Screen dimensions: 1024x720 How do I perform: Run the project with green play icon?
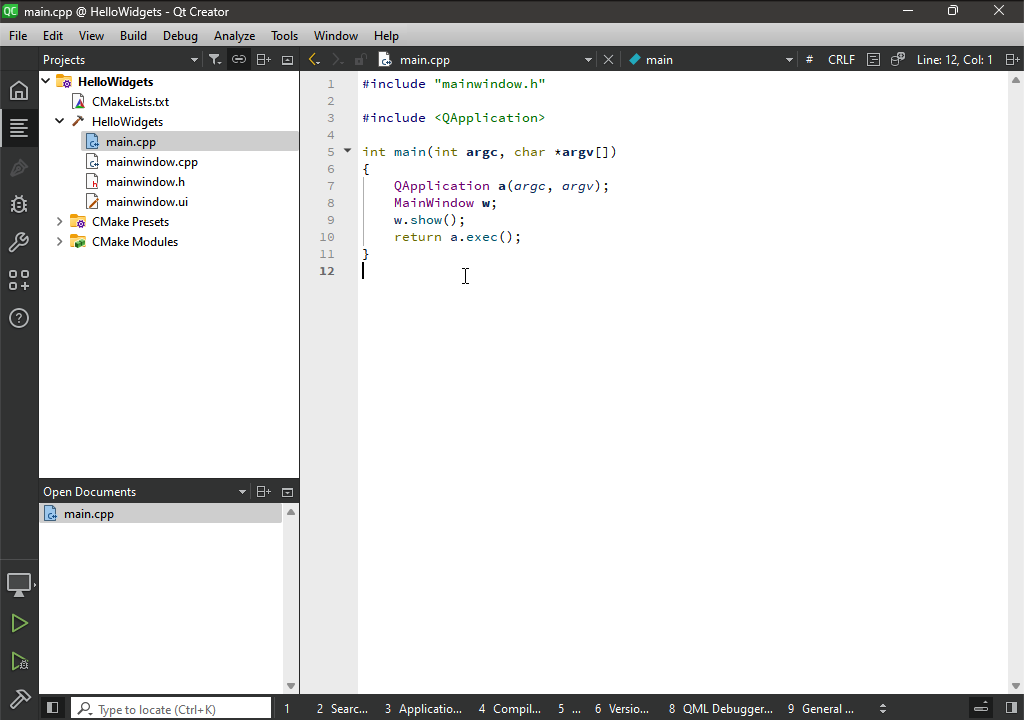pyautogui.click(x=19, y=623)
